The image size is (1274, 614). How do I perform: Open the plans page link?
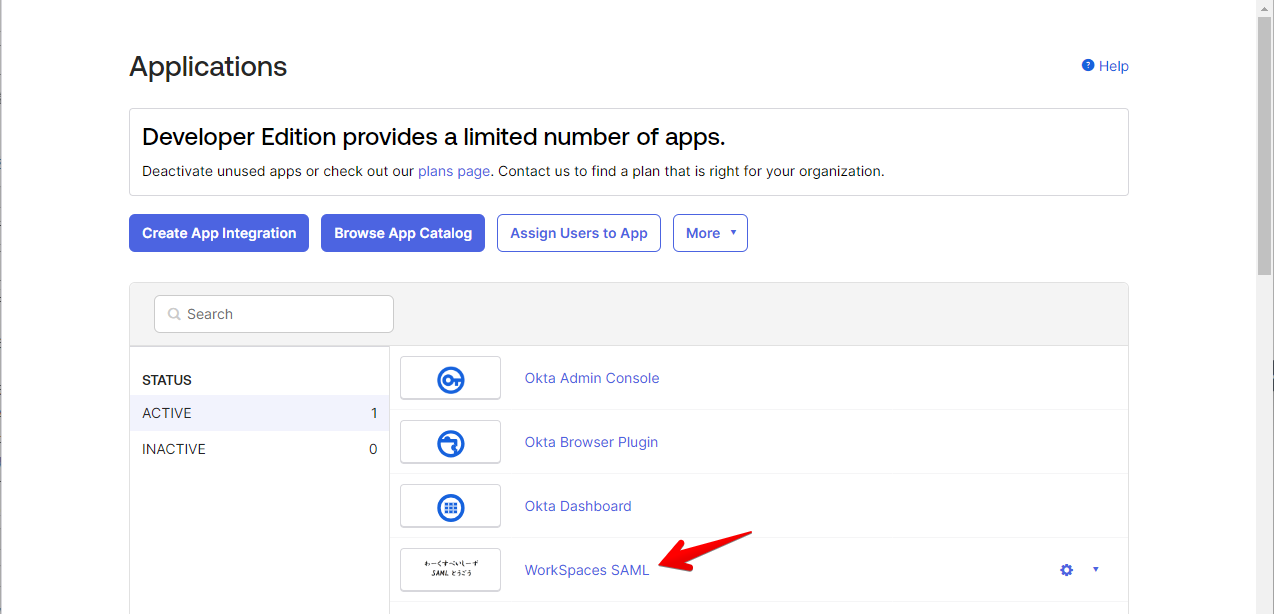click(454, 171)
